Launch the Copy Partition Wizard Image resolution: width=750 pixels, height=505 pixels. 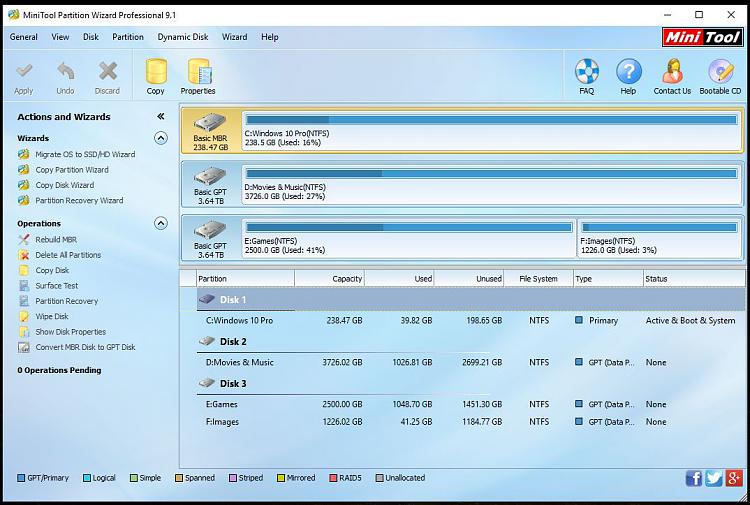[72, 170]
